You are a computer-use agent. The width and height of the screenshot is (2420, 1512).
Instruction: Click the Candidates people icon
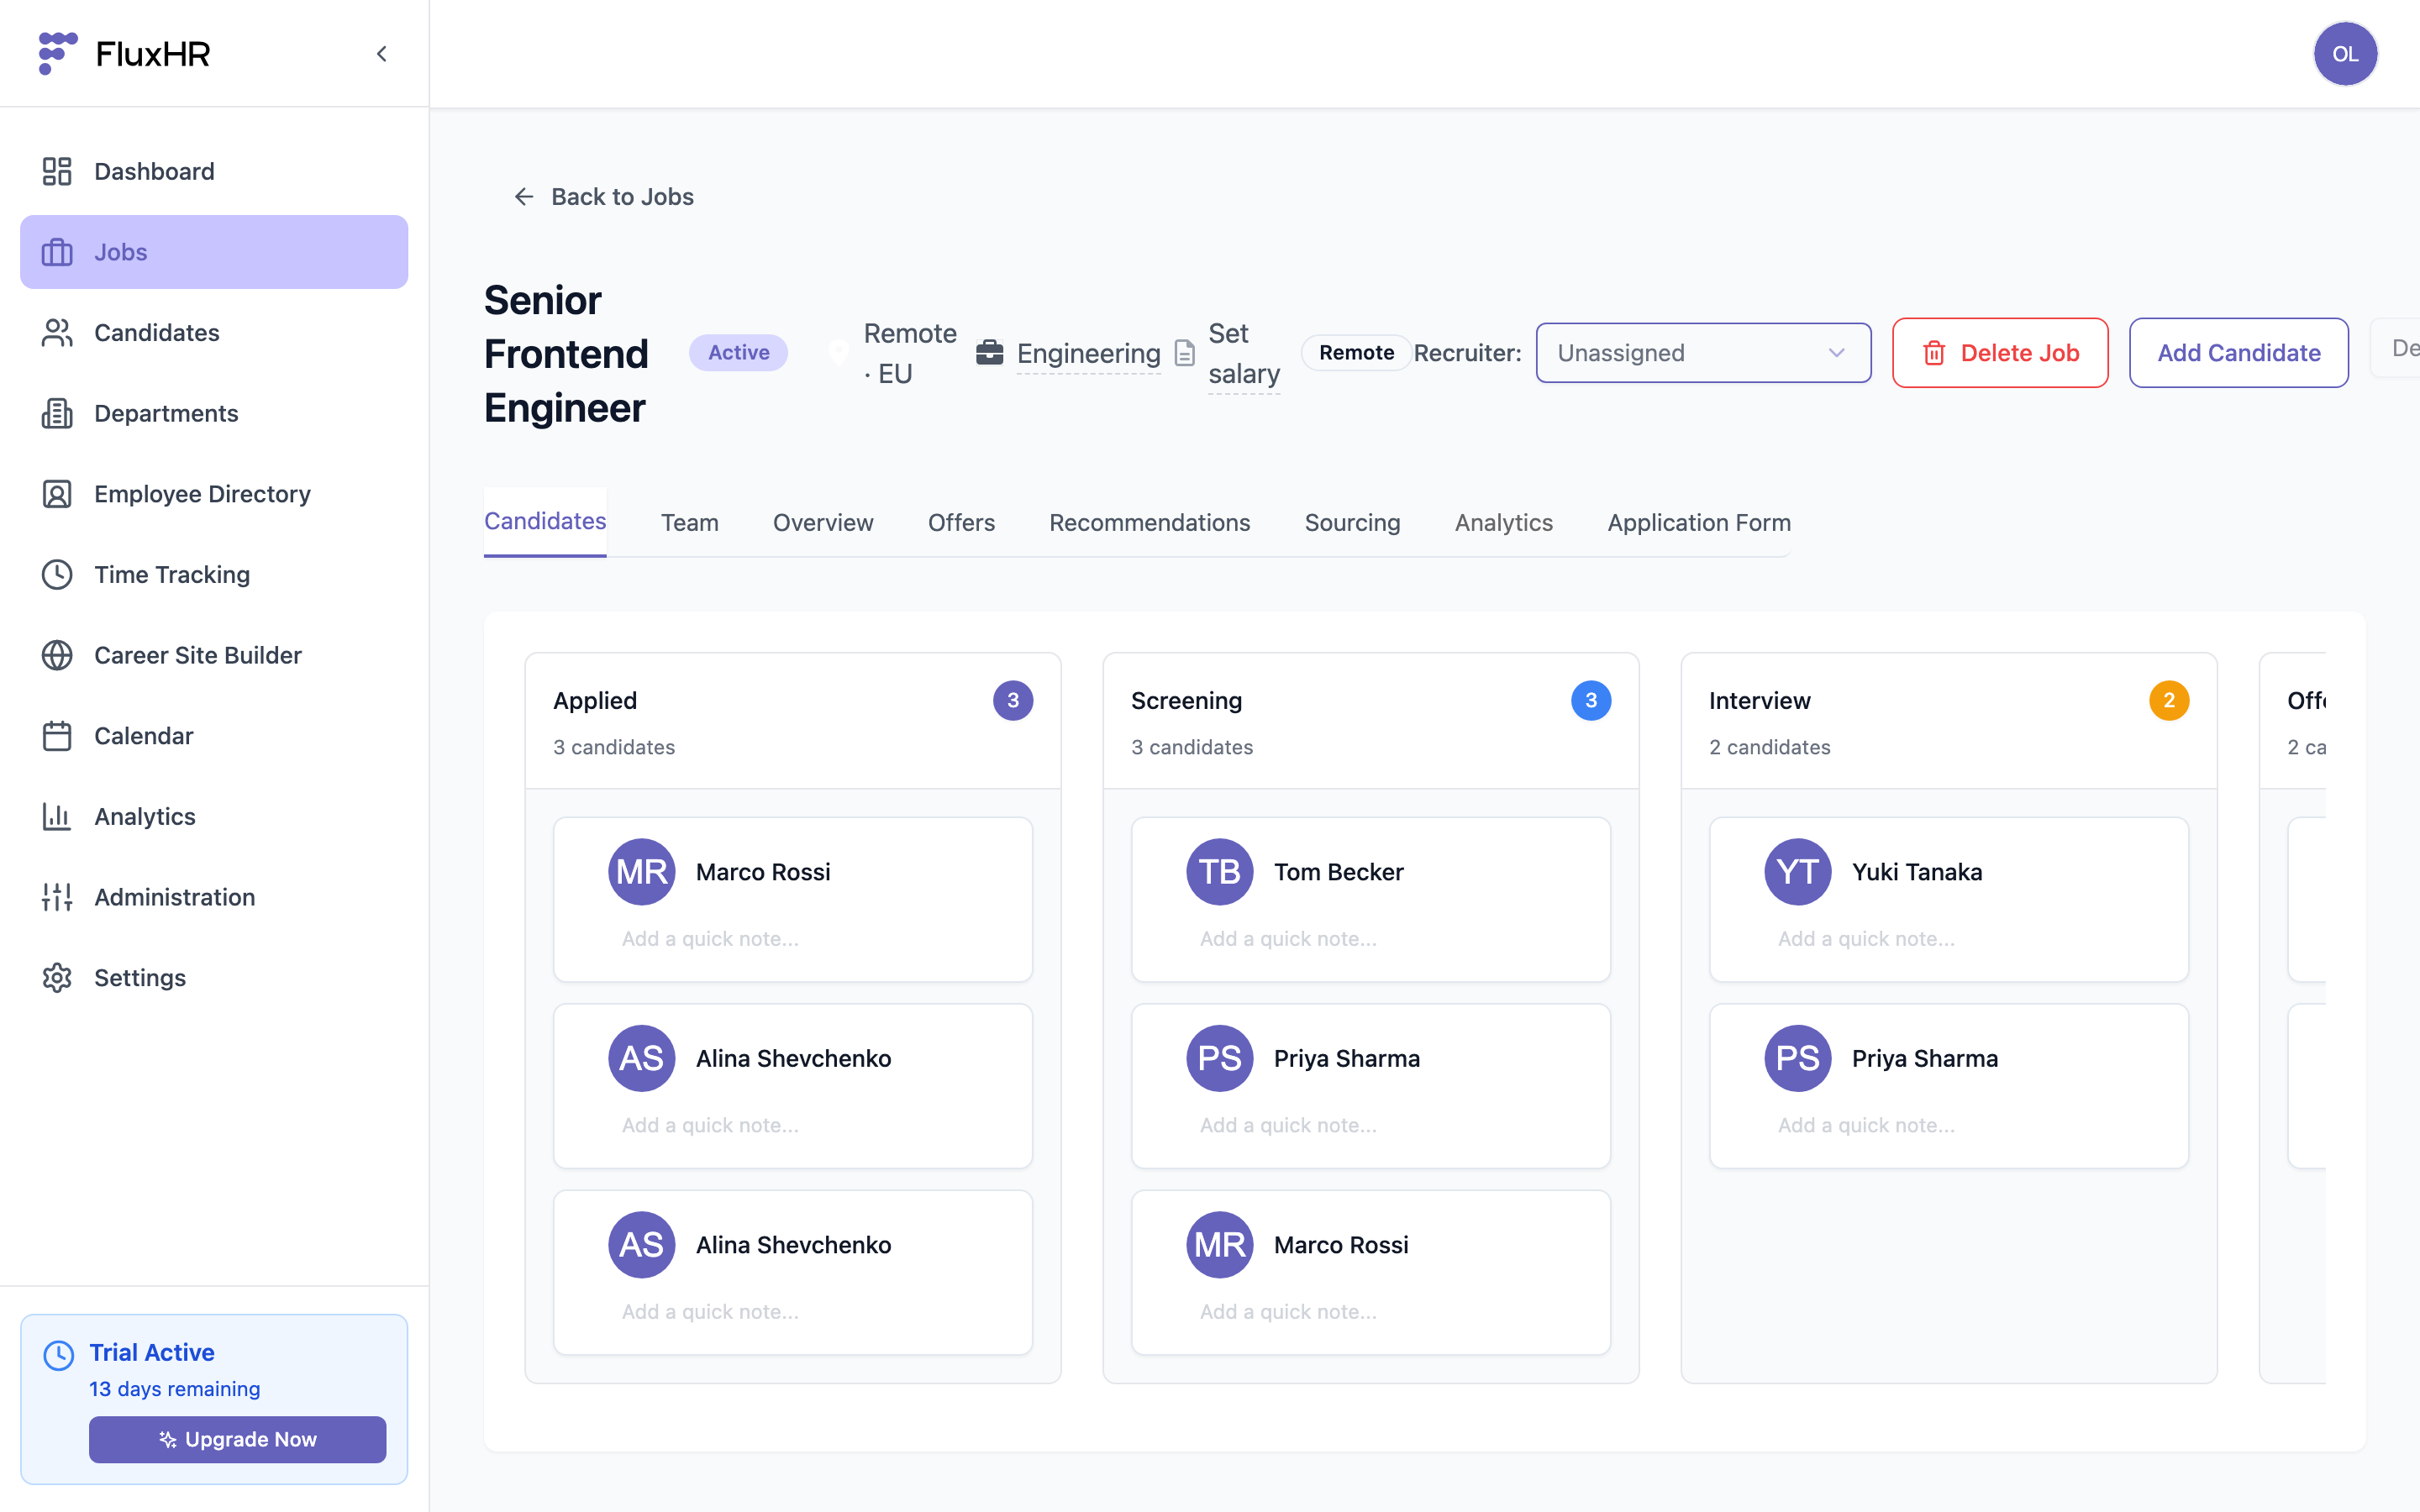click(57, 333)
